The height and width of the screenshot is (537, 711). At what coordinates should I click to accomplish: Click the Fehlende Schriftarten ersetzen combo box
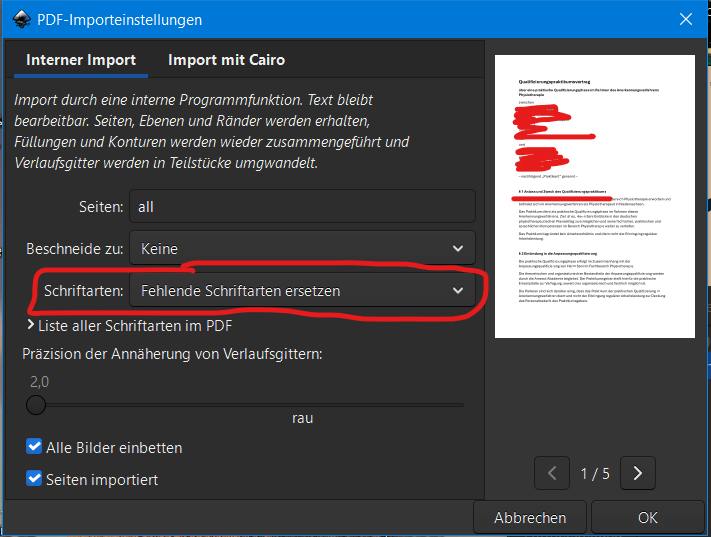(x=302, y=290)
